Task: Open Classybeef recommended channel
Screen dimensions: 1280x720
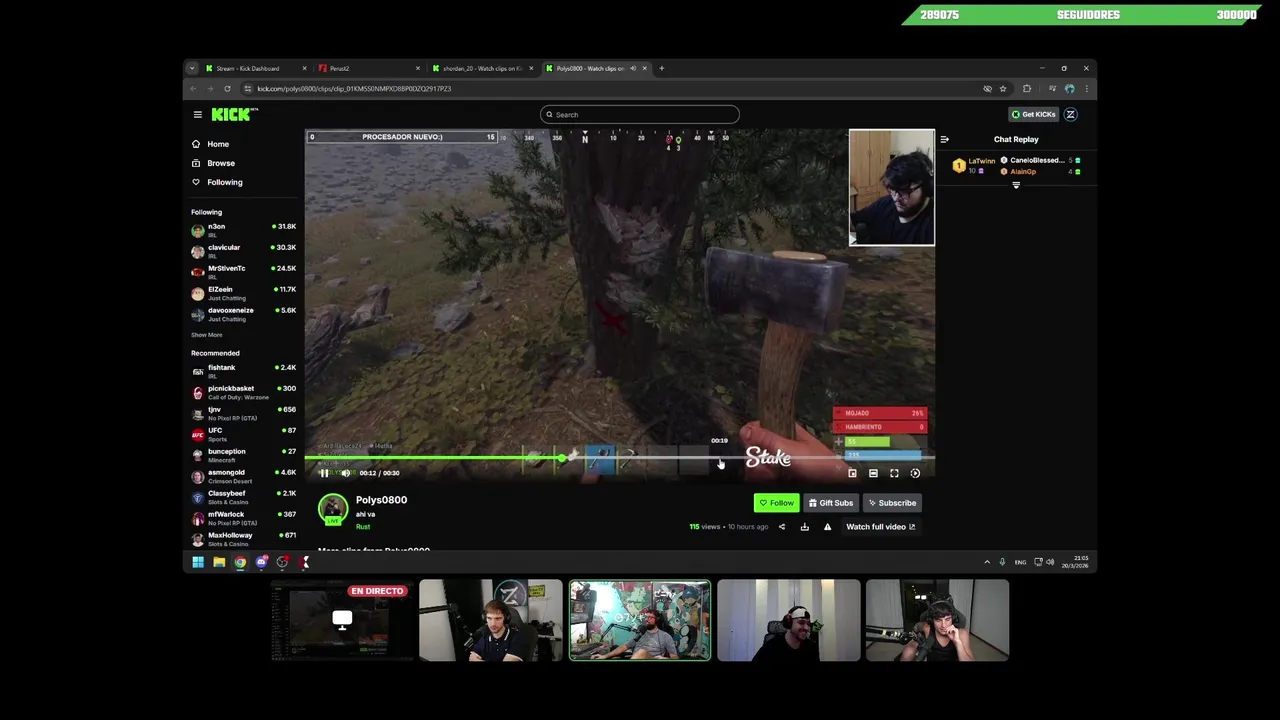Action: [243, 497]
